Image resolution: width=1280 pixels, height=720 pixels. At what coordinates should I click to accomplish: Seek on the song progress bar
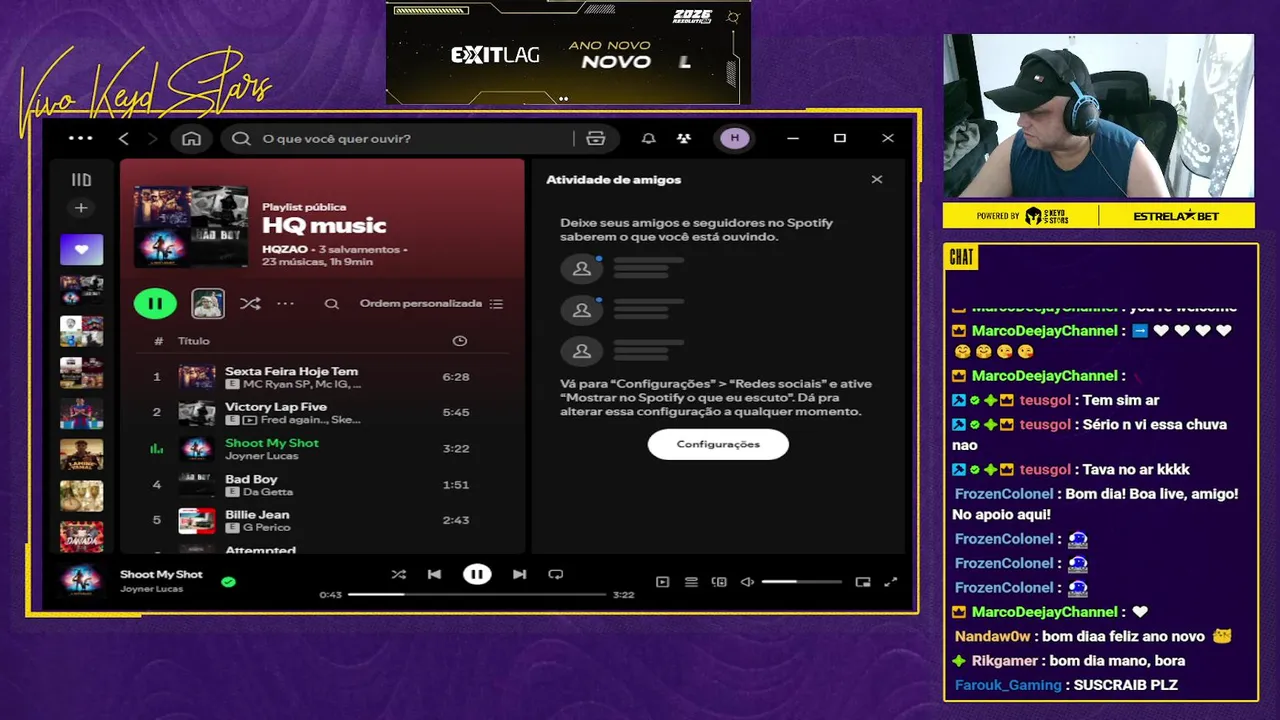point(477,594)
